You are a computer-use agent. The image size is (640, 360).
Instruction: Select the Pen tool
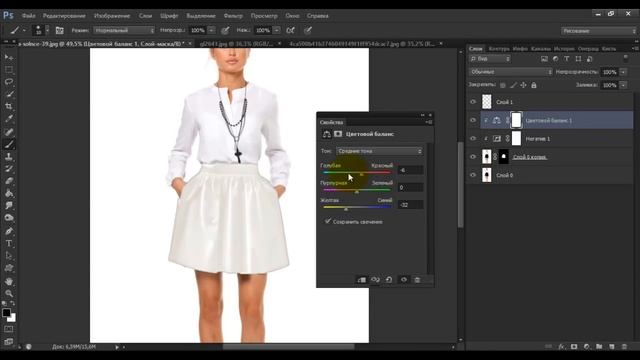coord(9,231)
